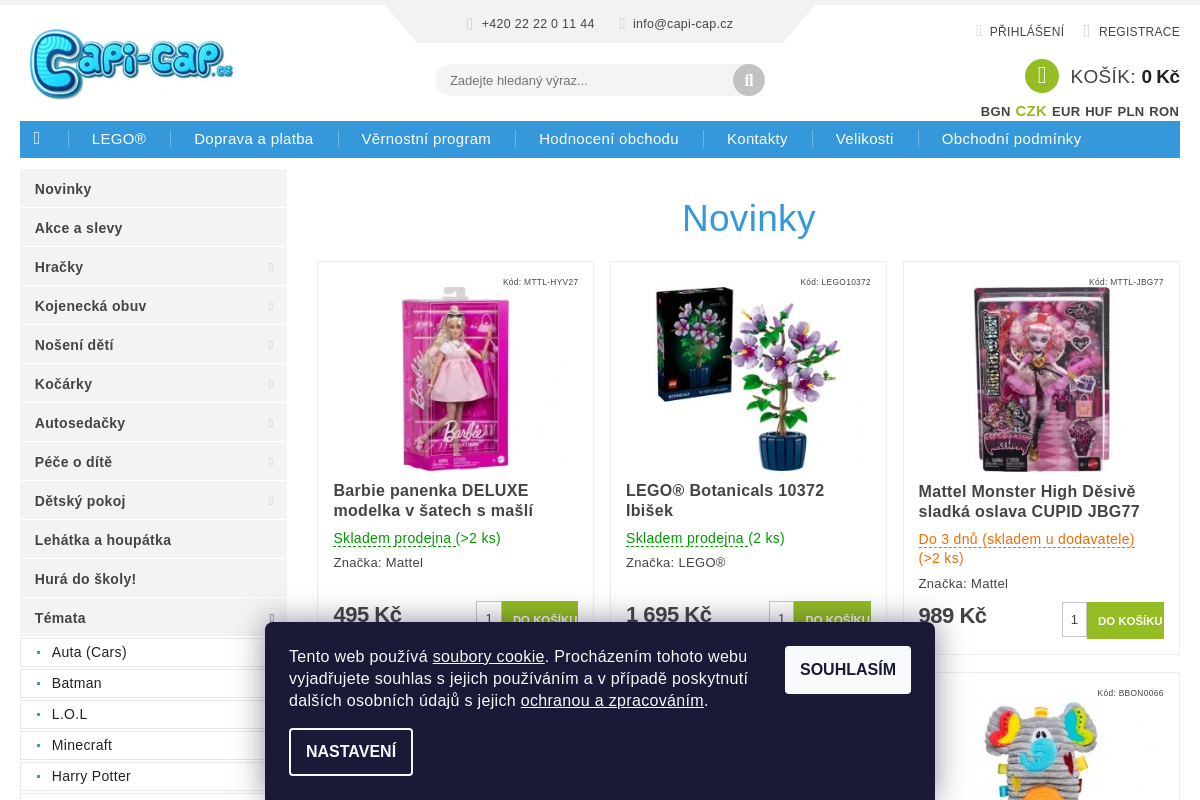Click the Capi-cap logo
This screenshot has height=800, width=1200.
(x=131, y=63)
